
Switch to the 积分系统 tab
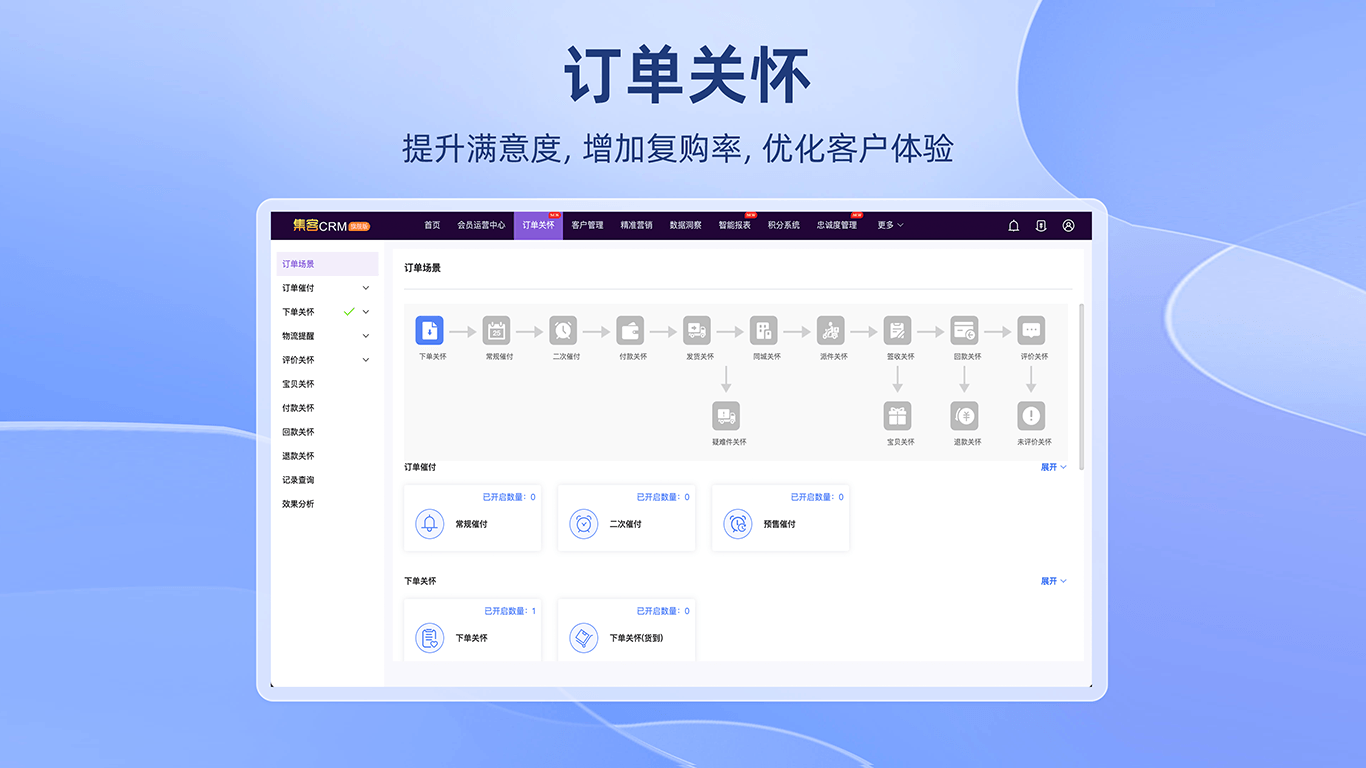(783, 226)
